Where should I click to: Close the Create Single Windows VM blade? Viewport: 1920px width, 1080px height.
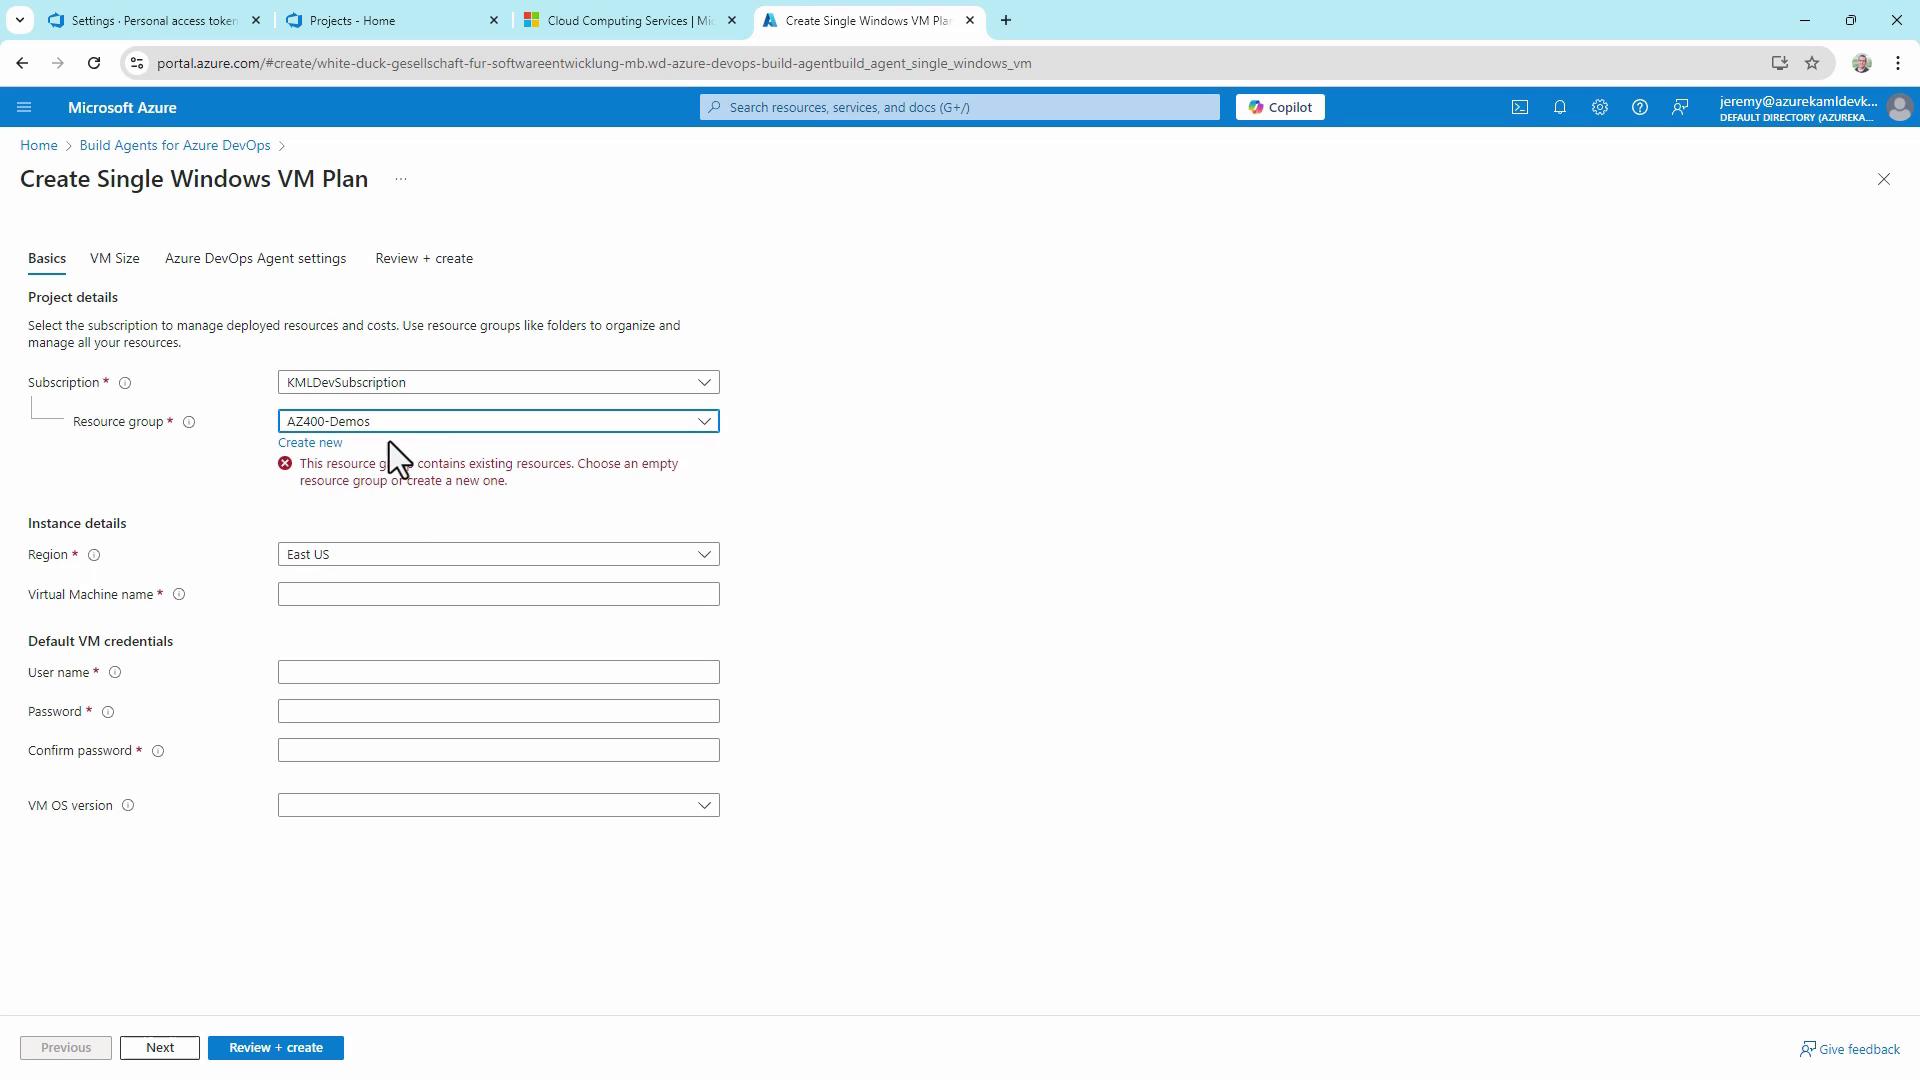(x=1884, y=179)
